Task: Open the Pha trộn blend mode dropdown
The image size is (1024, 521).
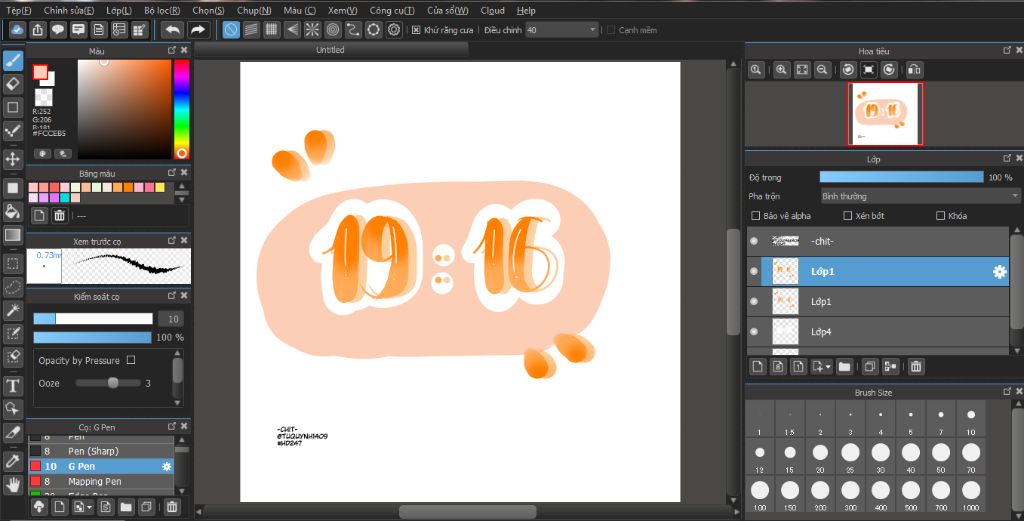Action: point(919,196)
